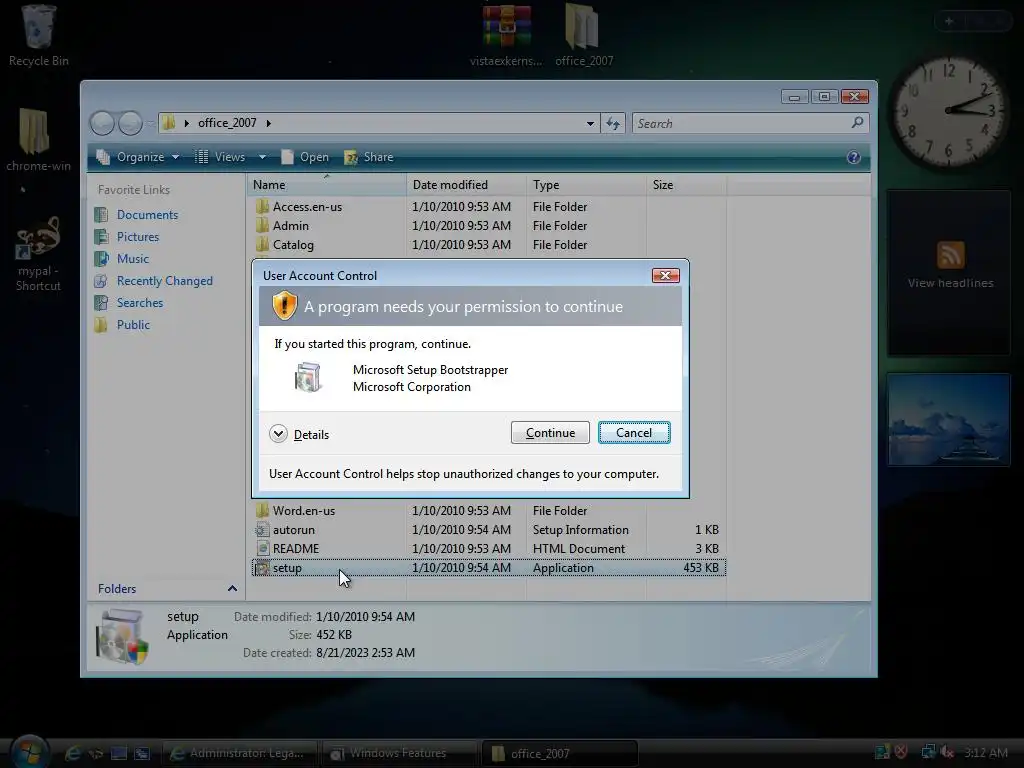
Task: Open the Organize menu
Action: point(138,157)
